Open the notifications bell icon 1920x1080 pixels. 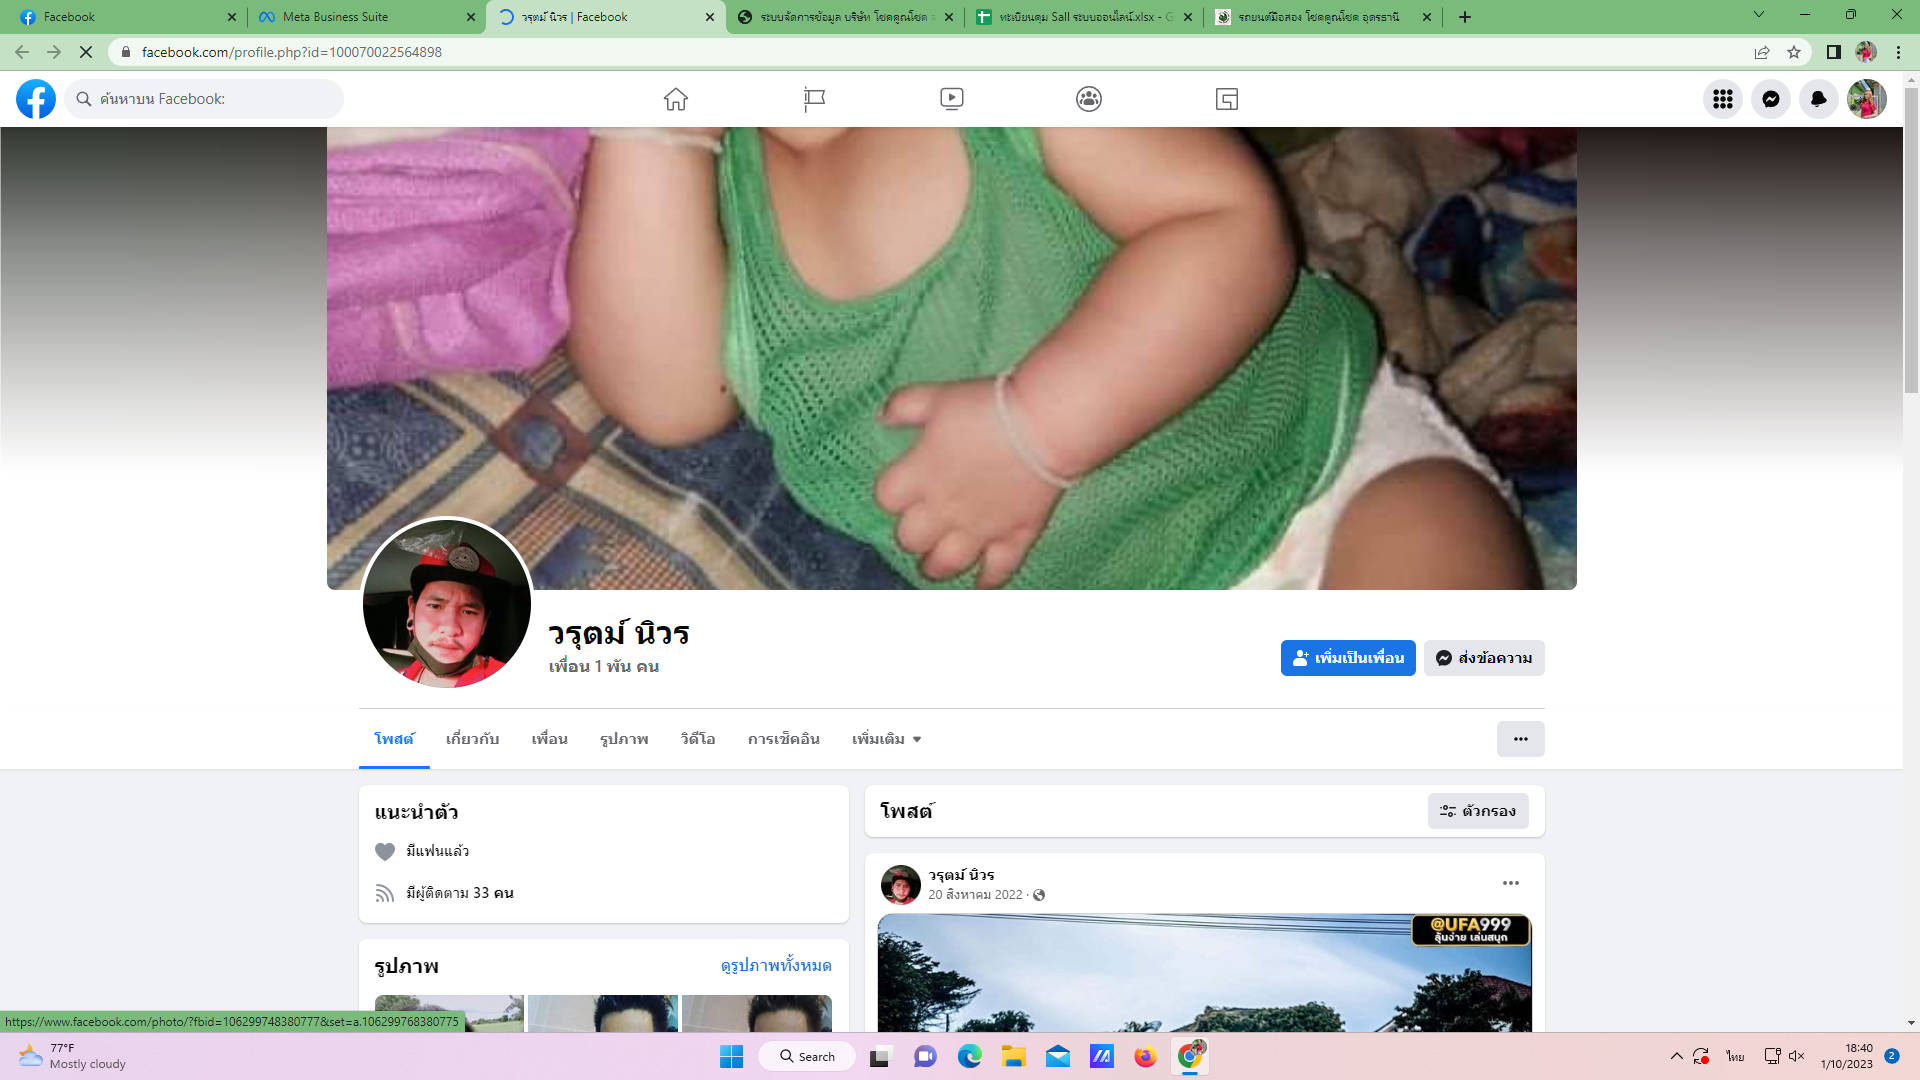click(x=1818, y=99)
